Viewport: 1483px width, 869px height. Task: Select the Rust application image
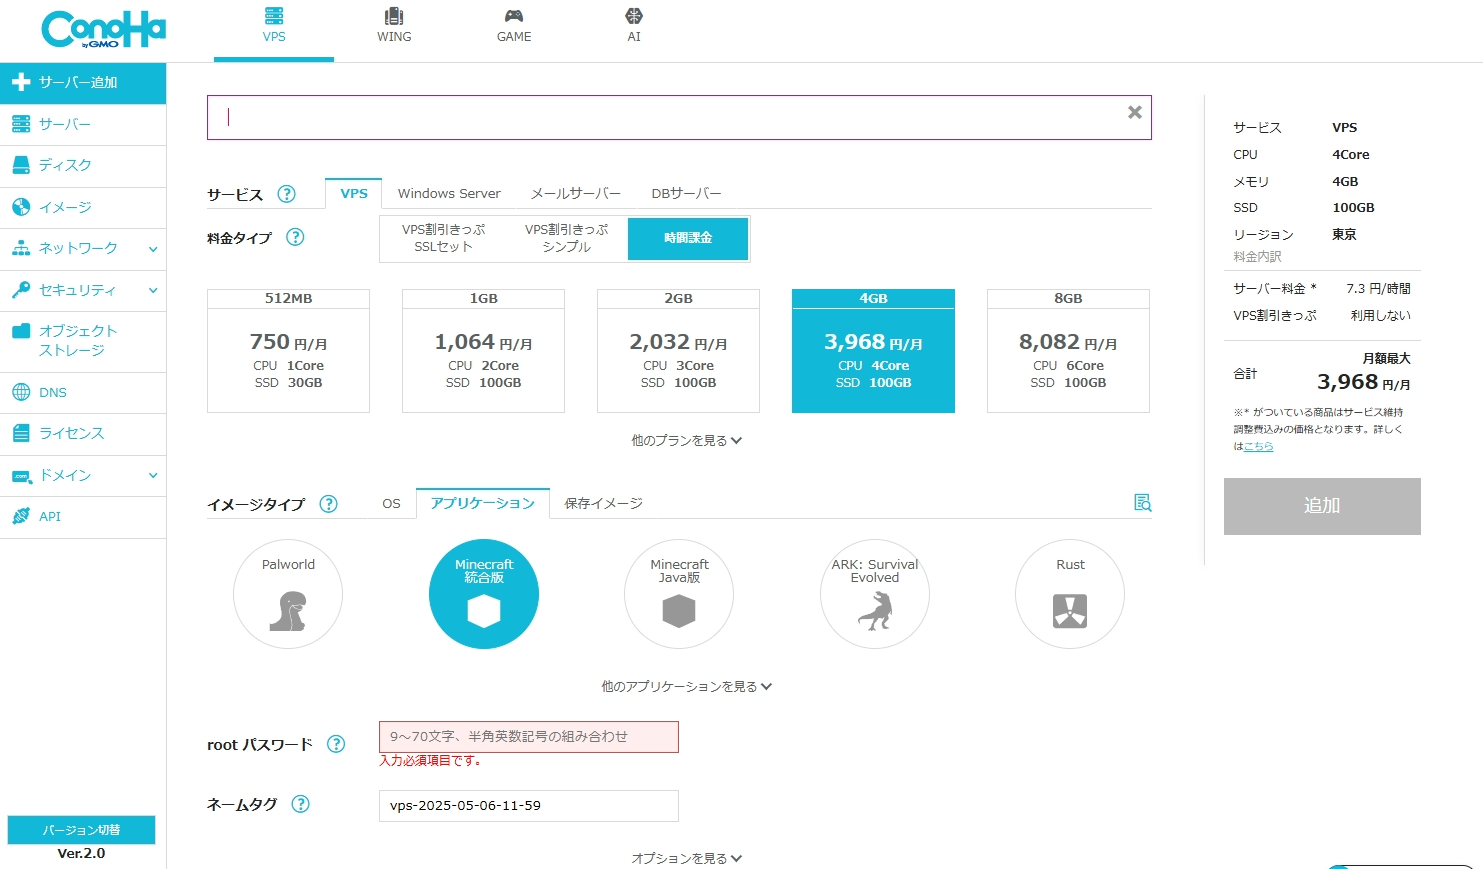1070,594
